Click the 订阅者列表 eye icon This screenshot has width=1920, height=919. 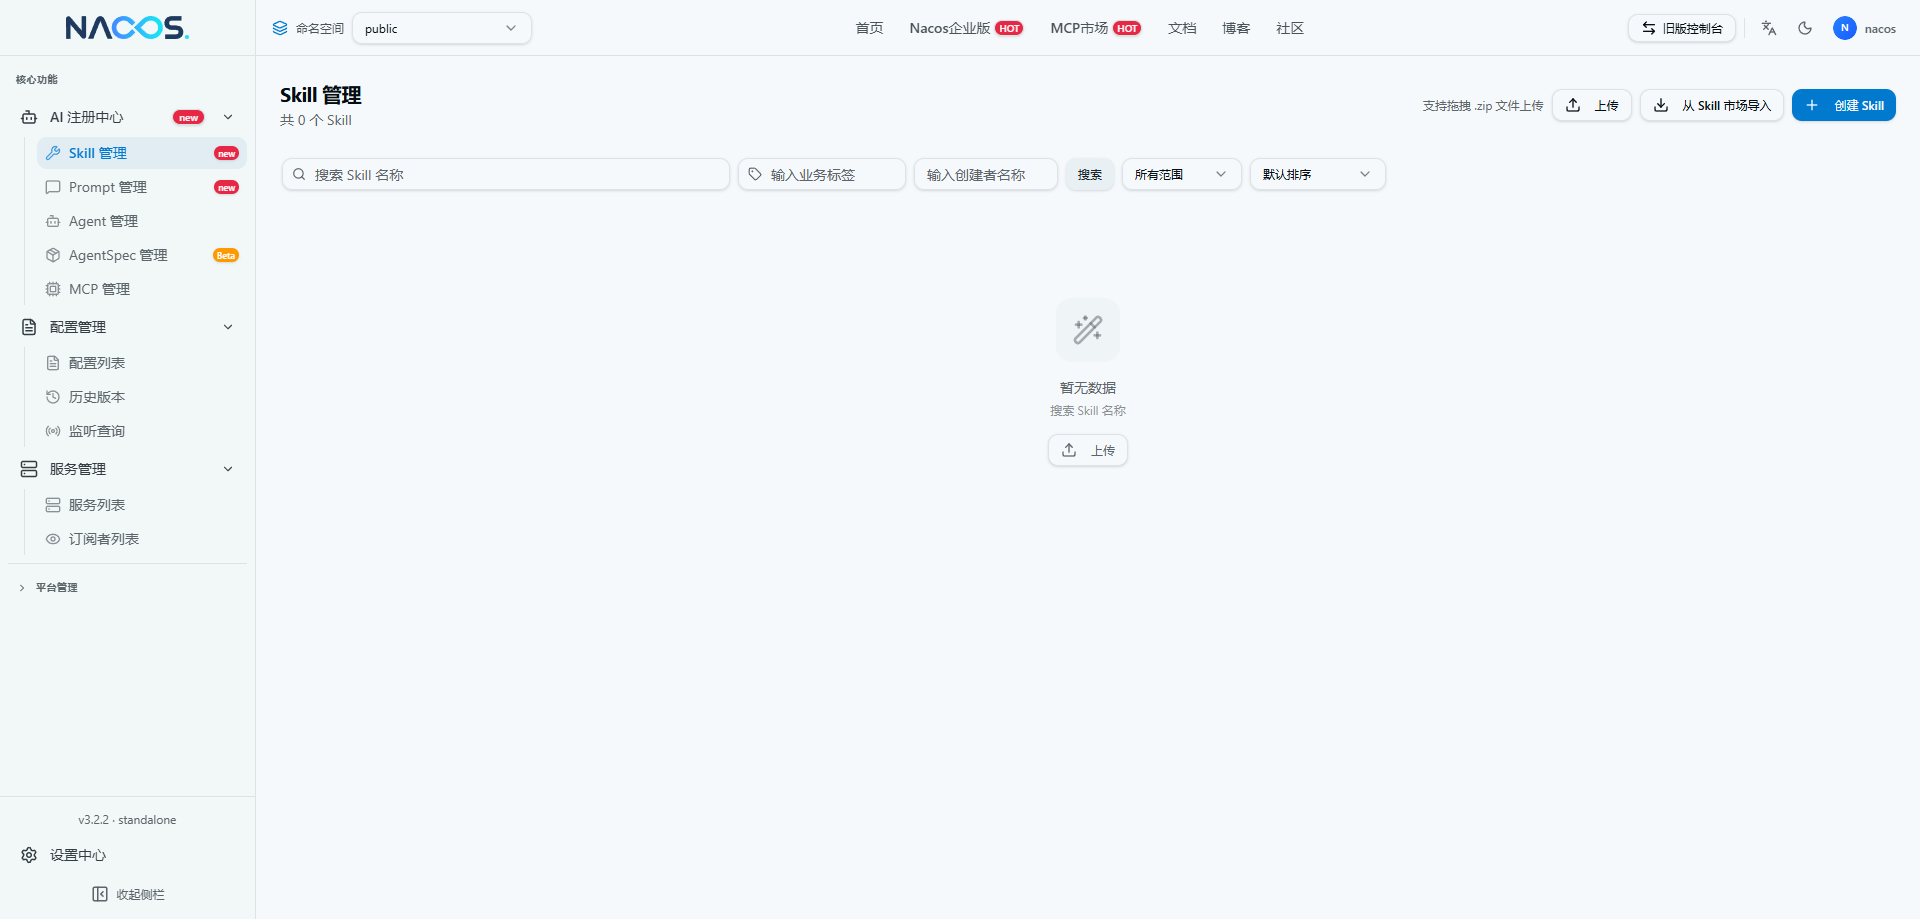coord(53,539)
